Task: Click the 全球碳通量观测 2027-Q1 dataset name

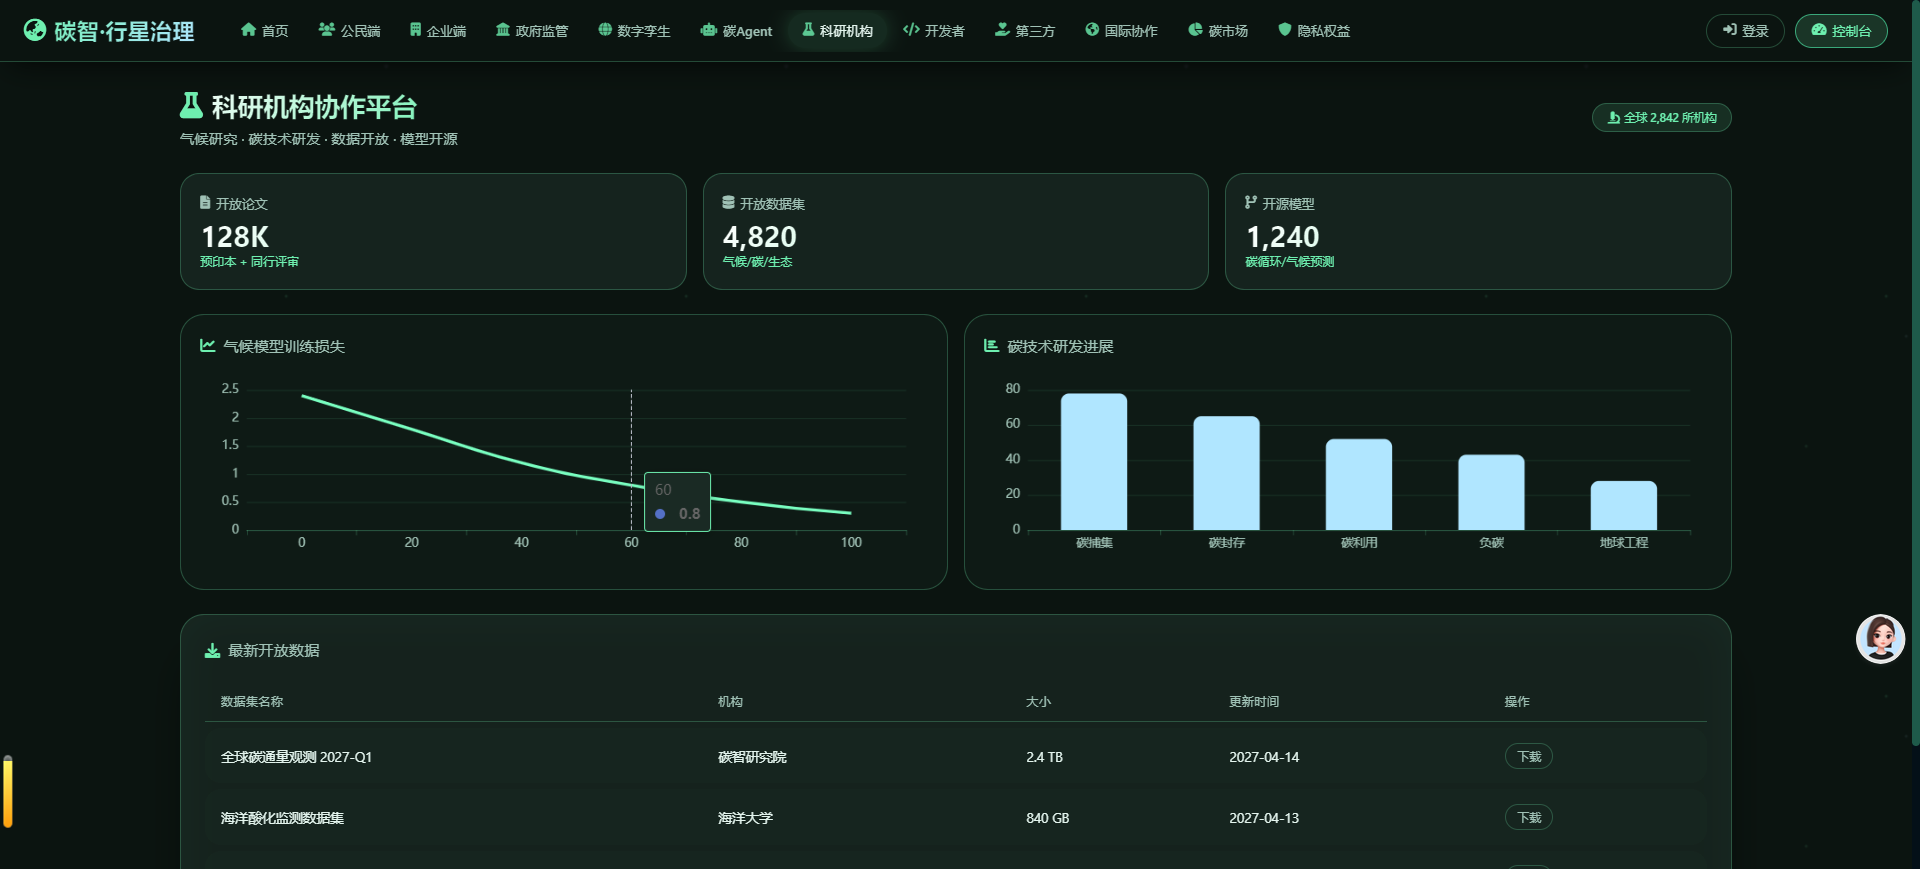Action: 296,757
